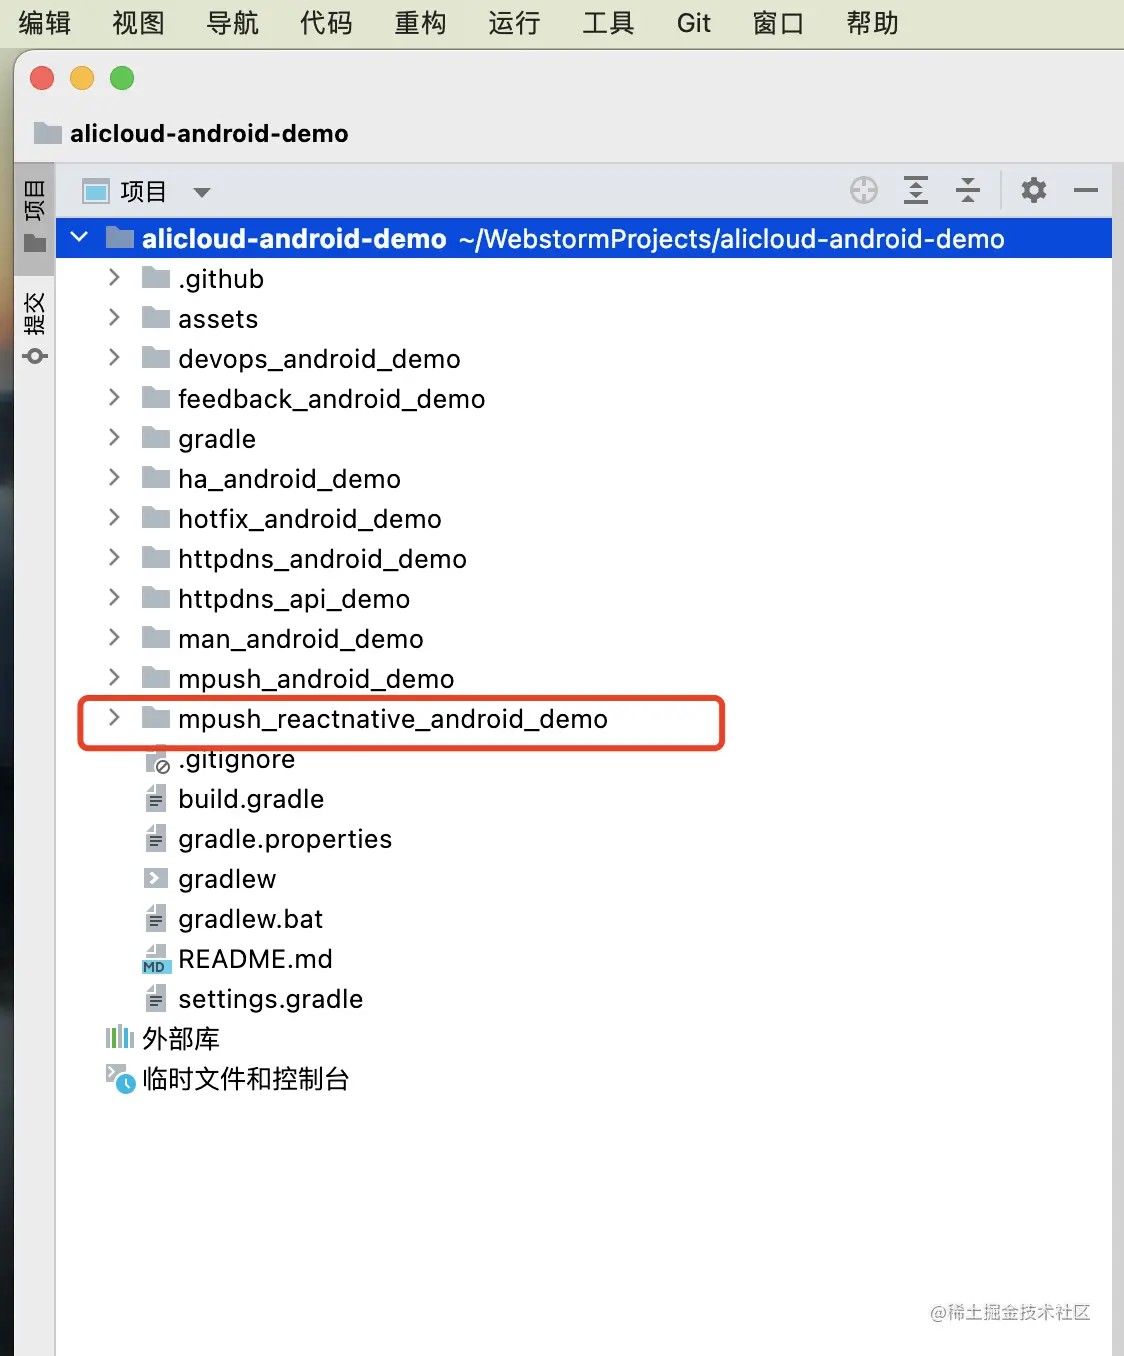The height and width of the screenshot is (1356, 1124).
Task: Open the 导航 menu
Action: 232,23
